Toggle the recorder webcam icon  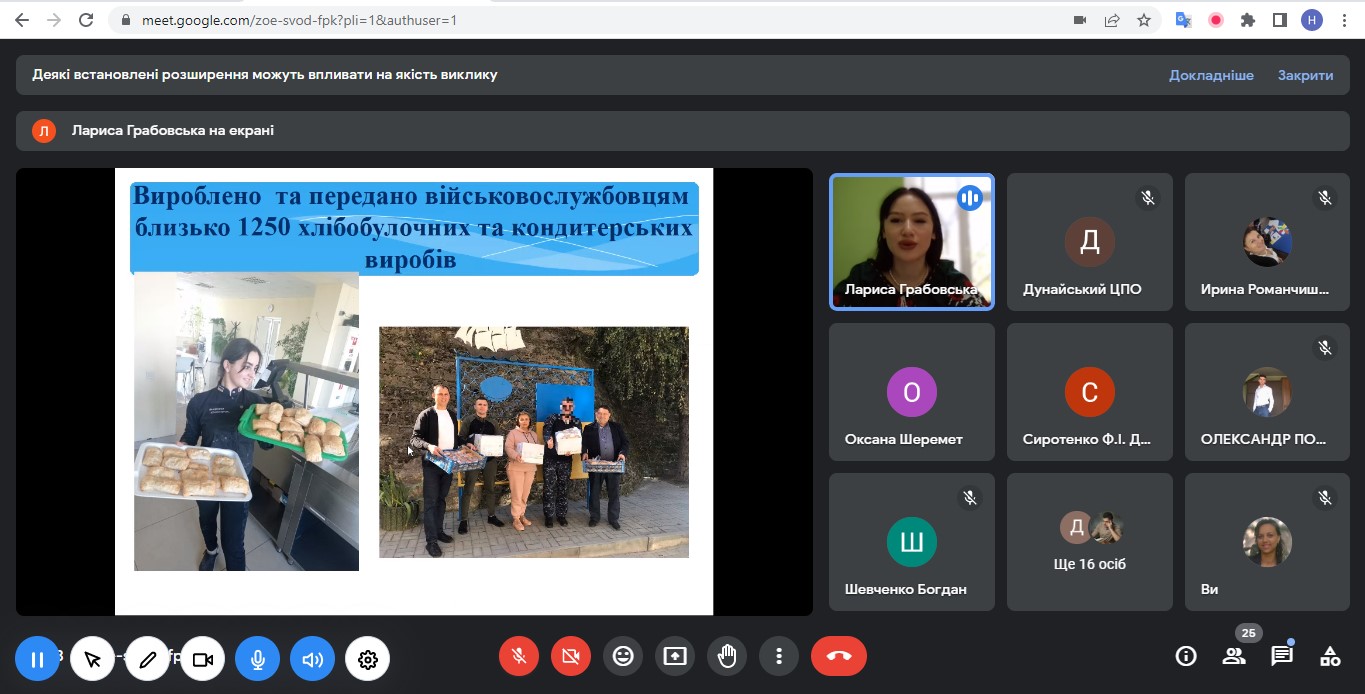pyautogui.click(x=203, y=659)
